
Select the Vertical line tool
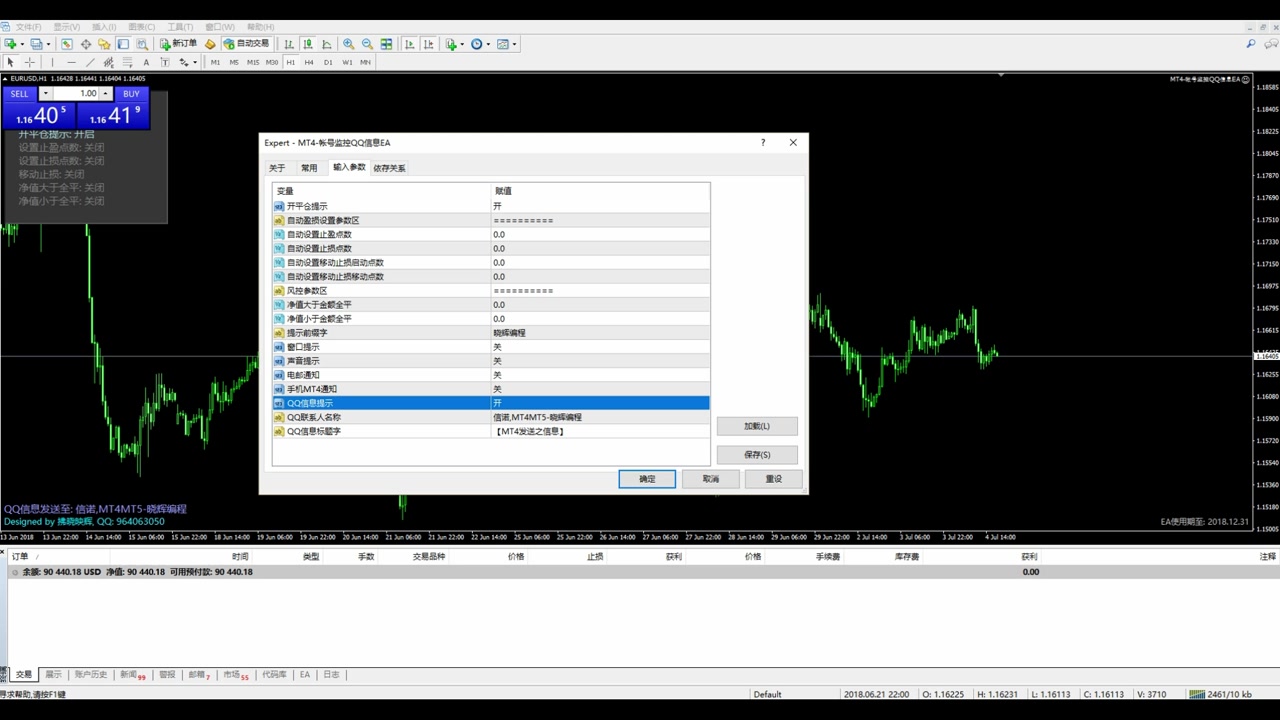[52, 62]
